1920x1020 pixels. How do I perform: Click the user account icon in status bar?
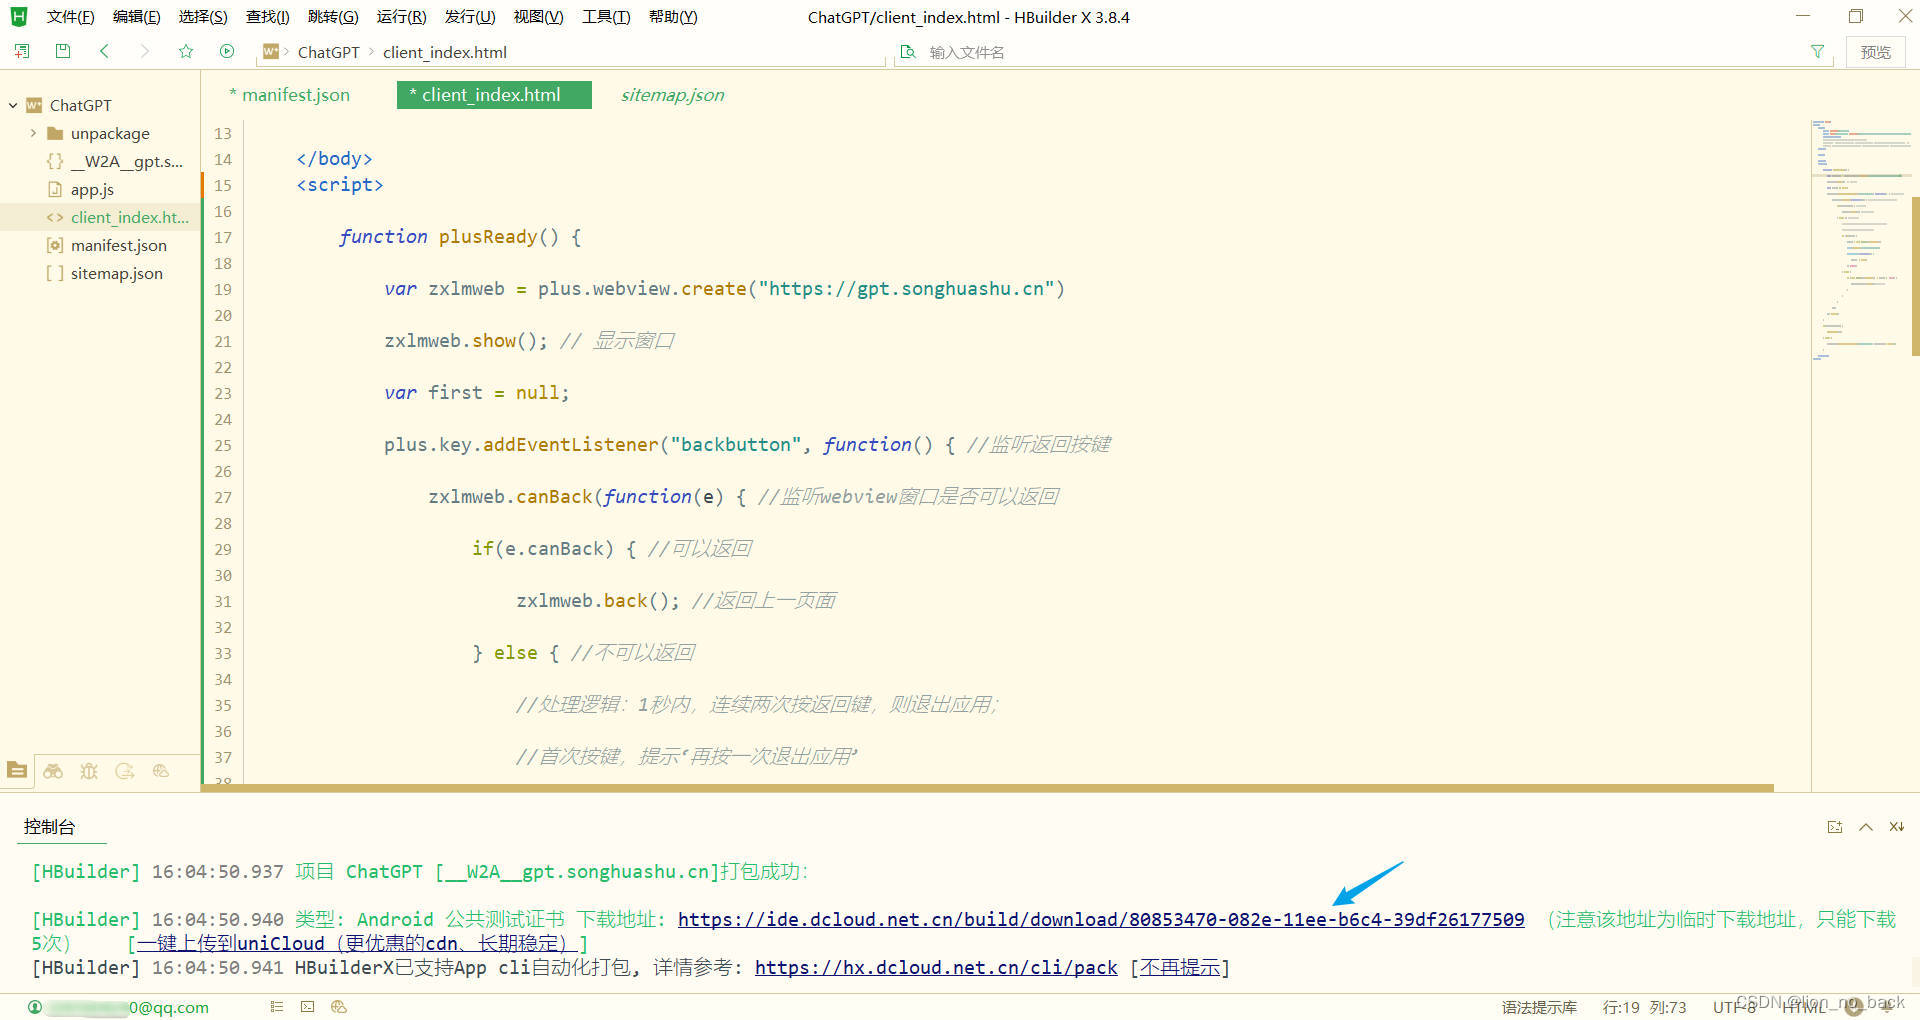(x=35, y=1007)
